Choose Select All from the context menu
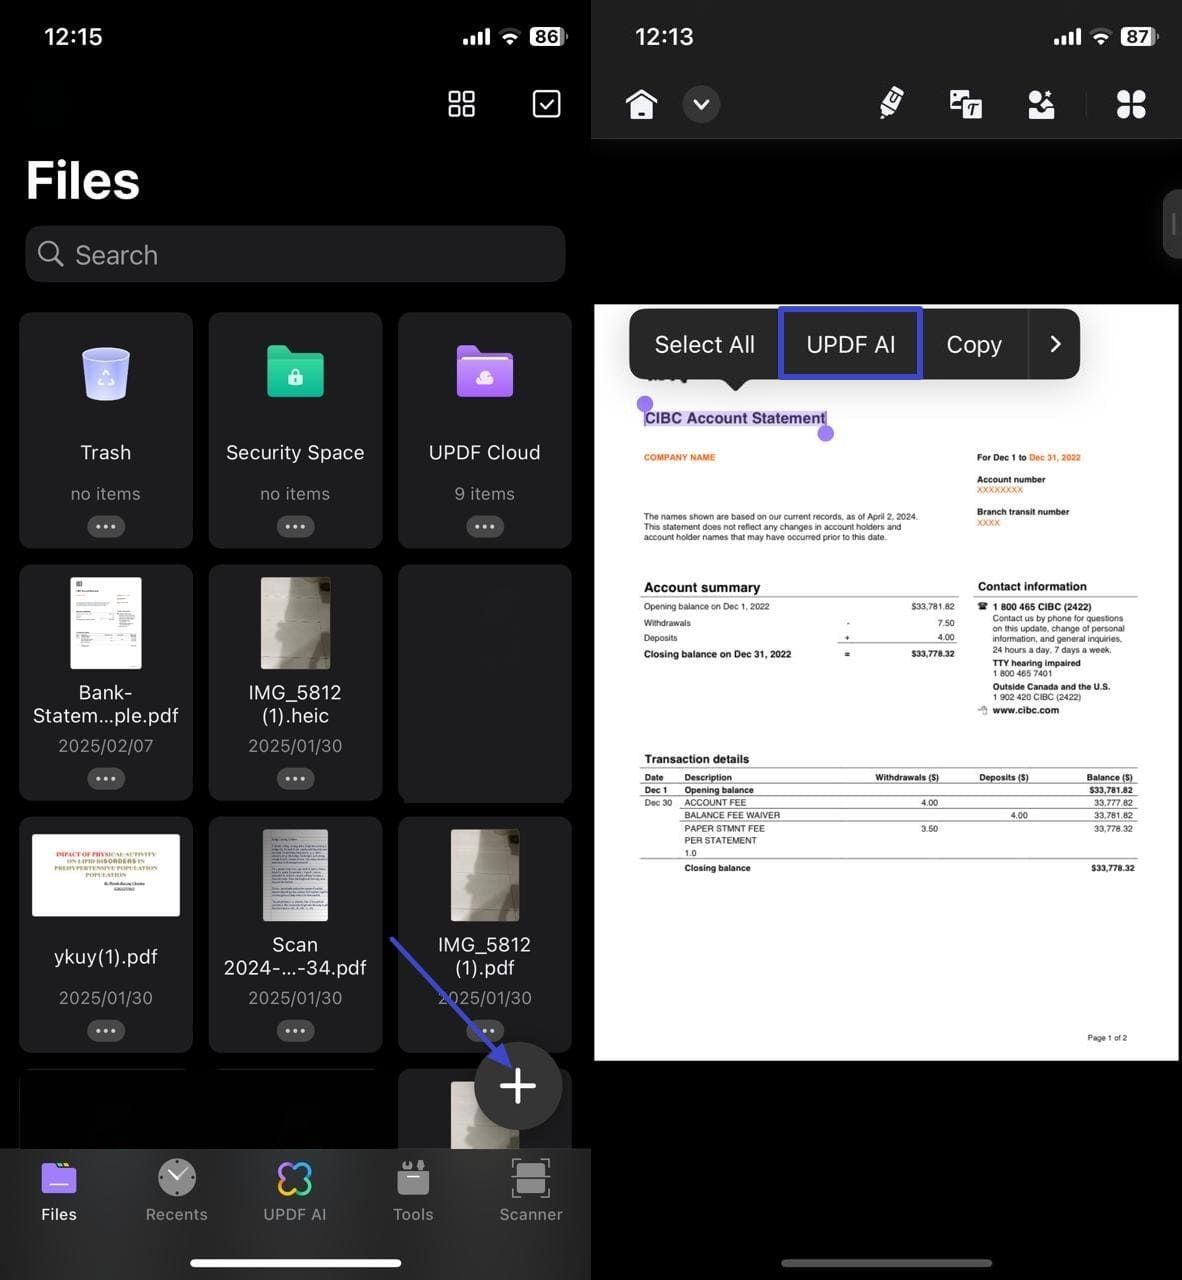 click(x=704, y=343)
